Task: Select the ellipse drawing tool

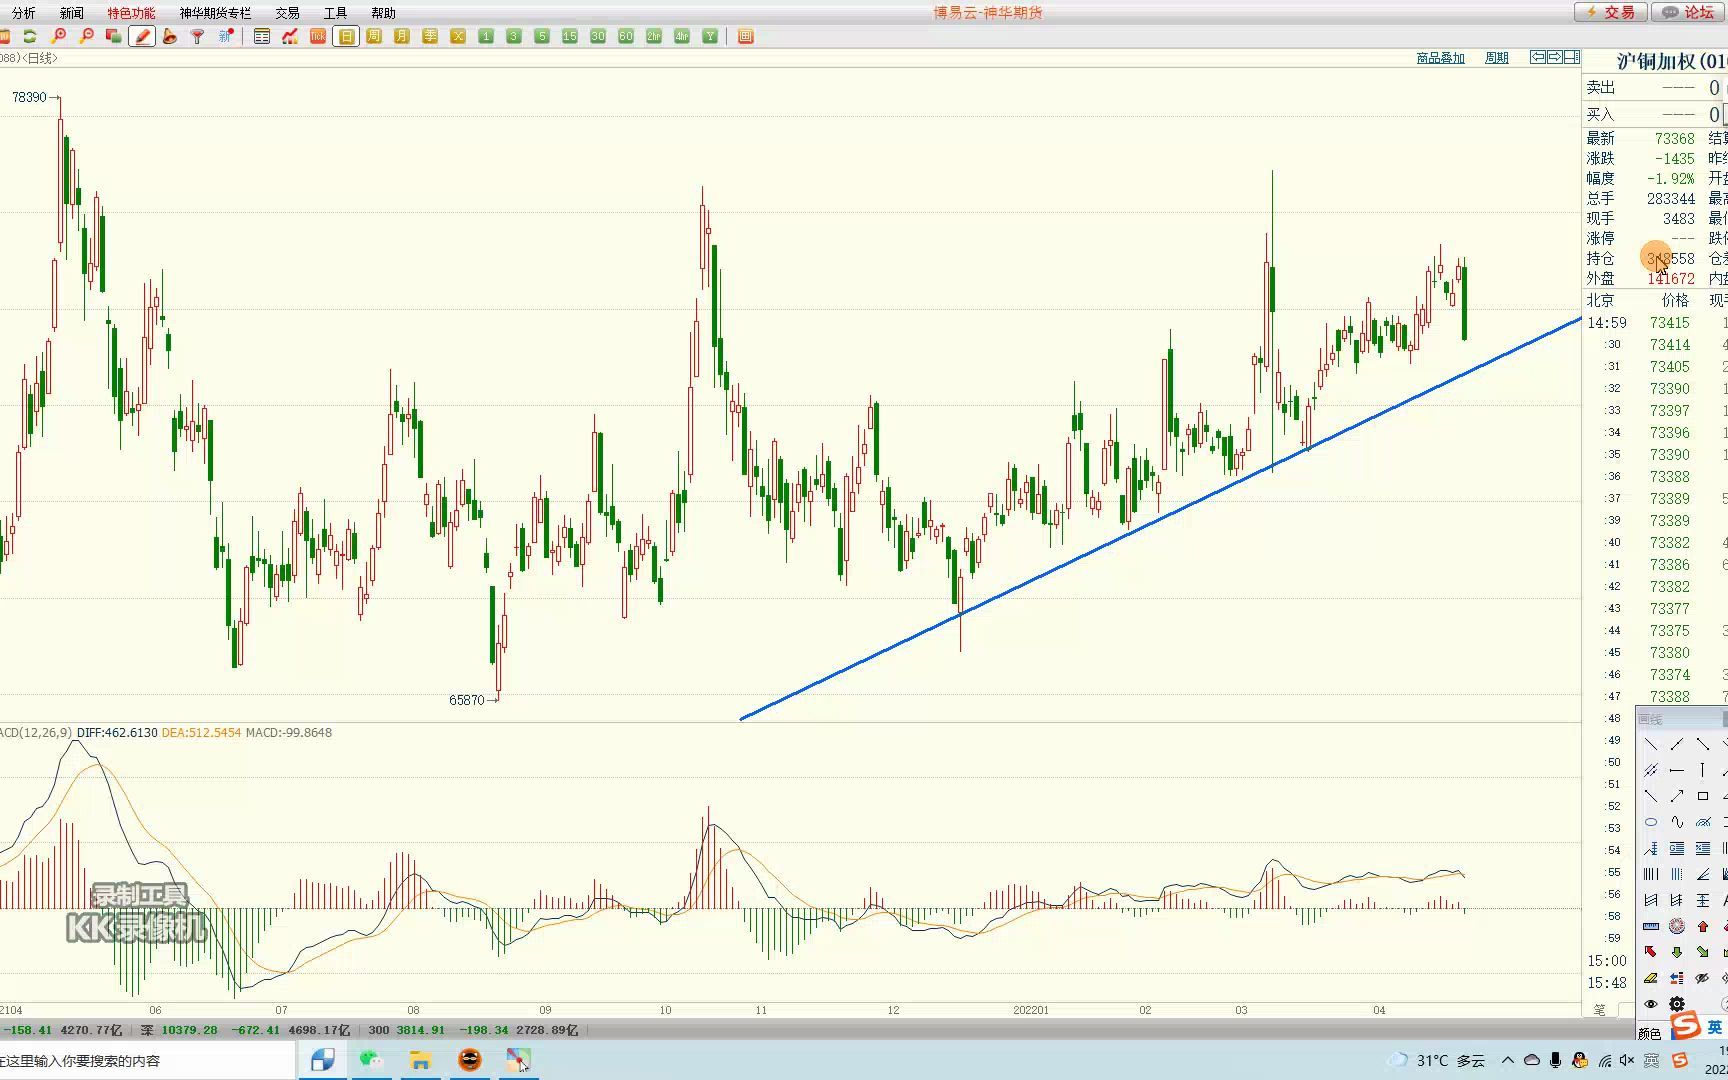Action: [x=1651, y=822]
